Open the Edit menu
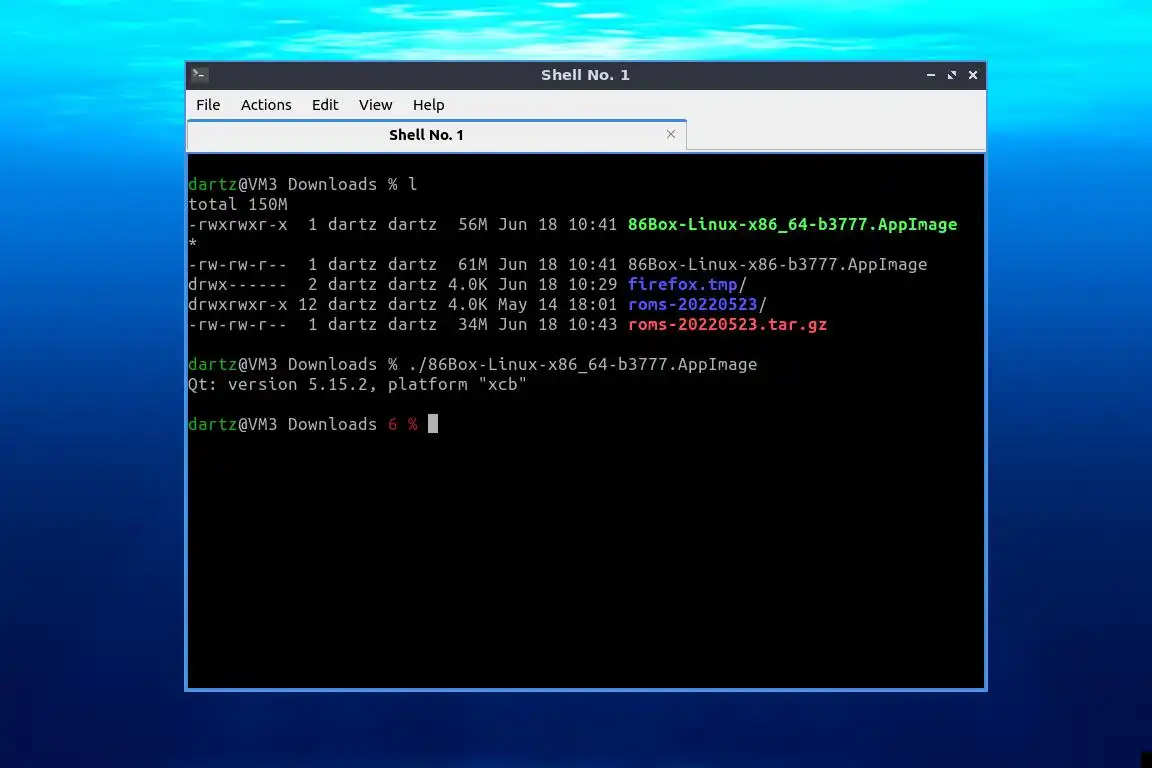Screen dimensions: 1152x768 point(325,105)
